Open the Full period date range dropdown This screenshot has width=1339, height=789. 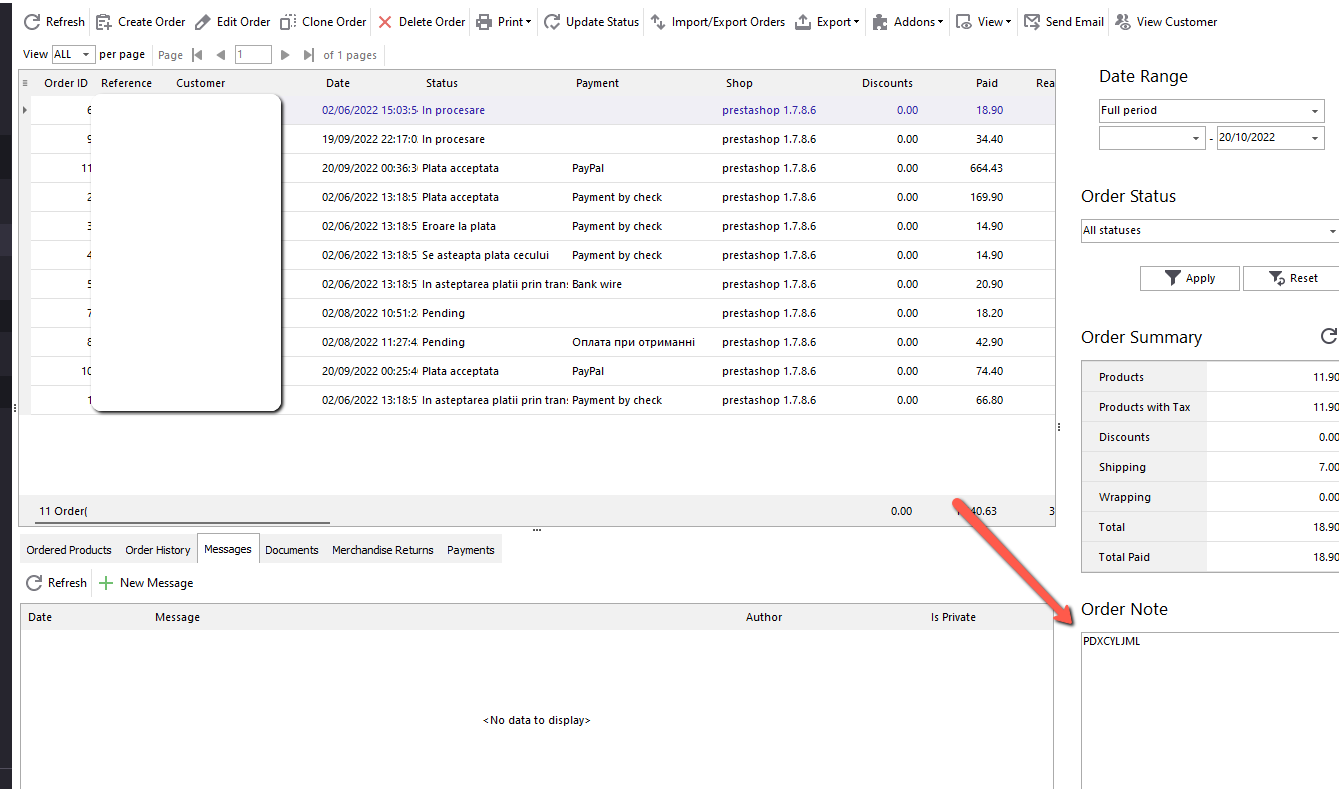click(1211, 111)
